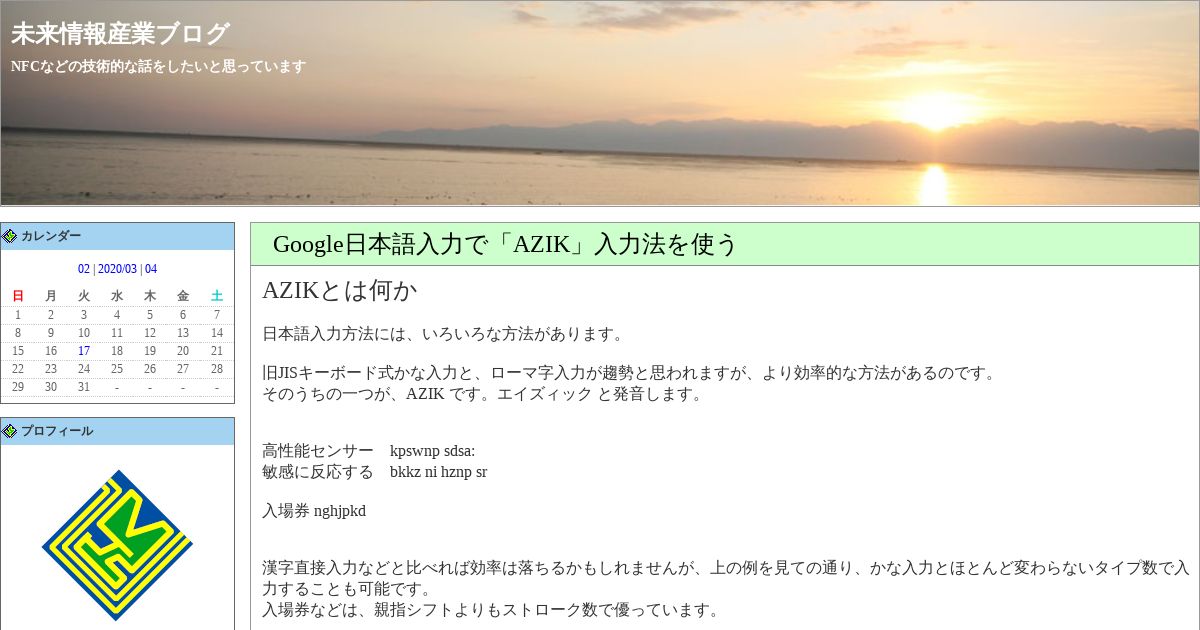Image resolution: width=1200 pixels, height=630 pixels.
Task: Open the 2020/03 calendar month link
Action: [x=117, y=269]
